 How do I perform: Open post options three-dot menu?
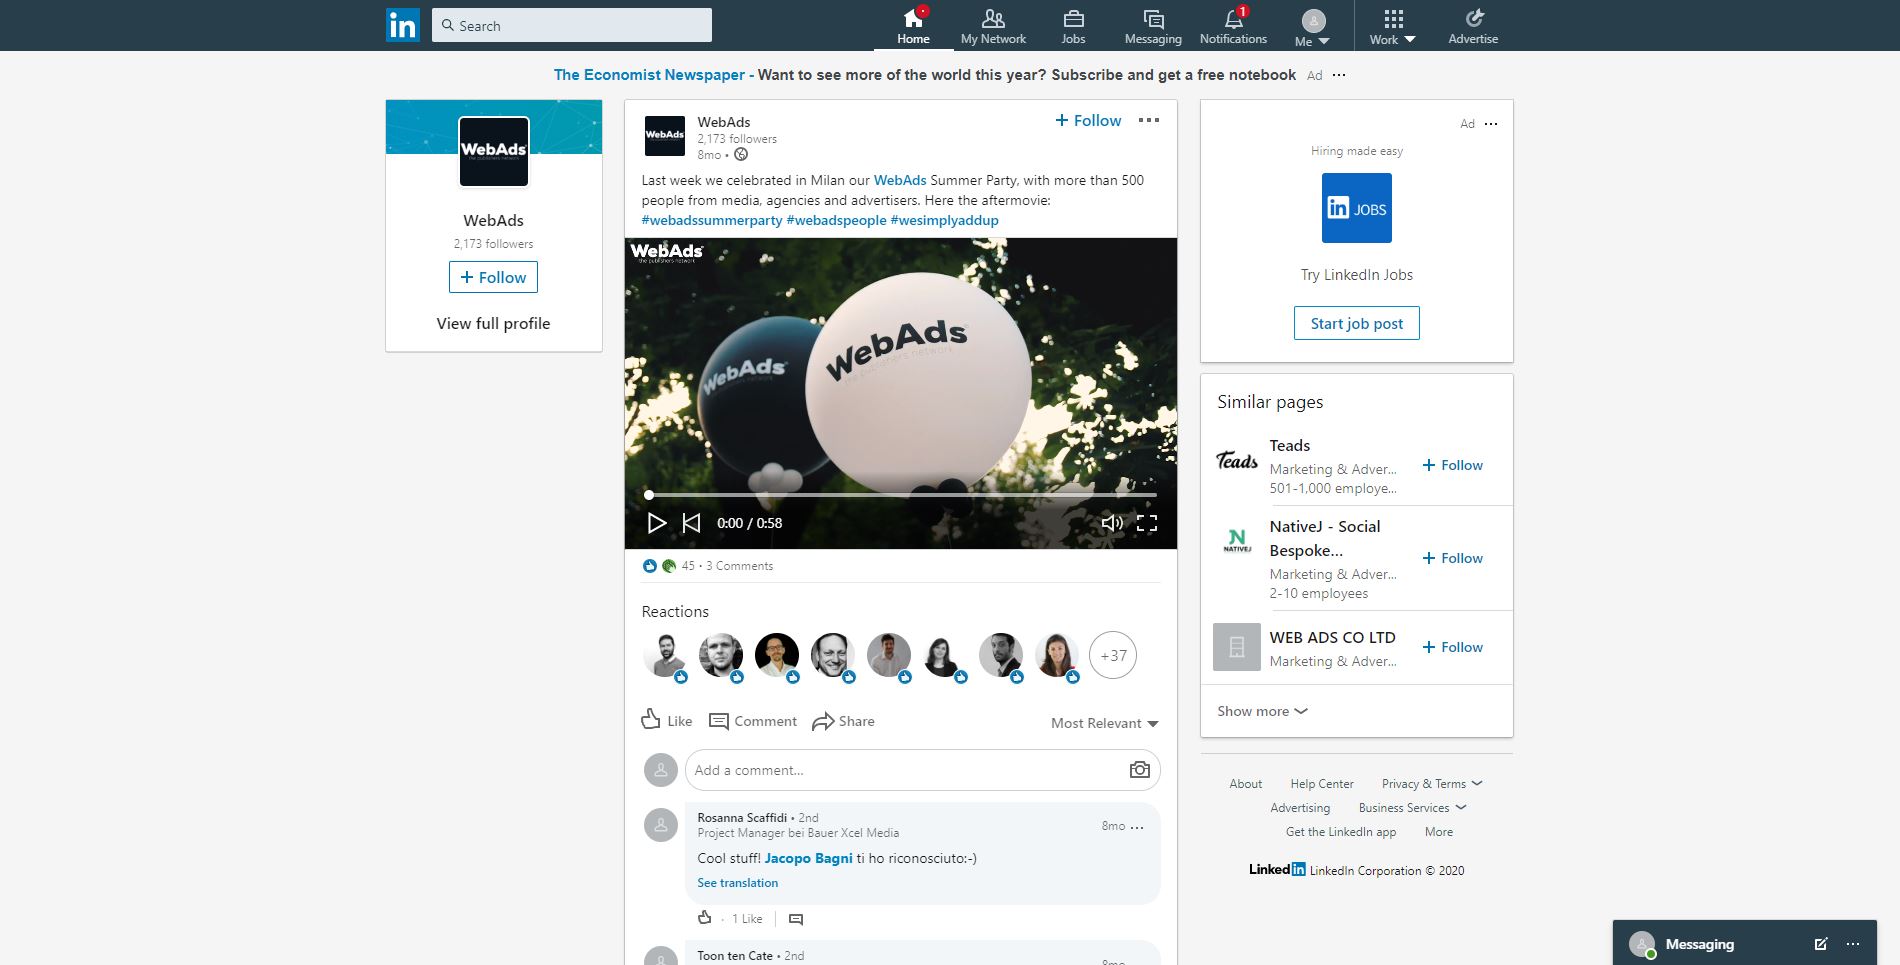(1149, 120)
